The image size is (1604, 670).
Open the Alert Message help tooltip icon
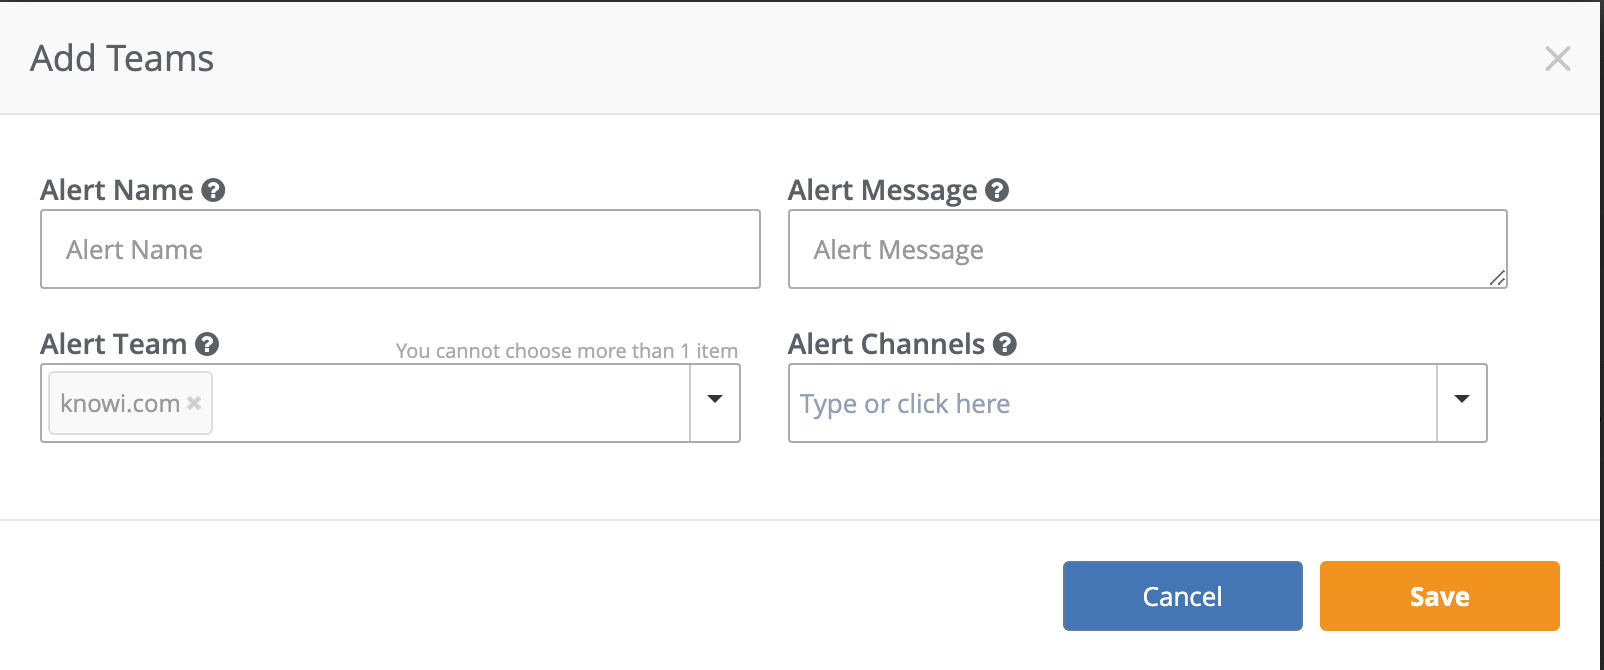click(x=997, y=190)
